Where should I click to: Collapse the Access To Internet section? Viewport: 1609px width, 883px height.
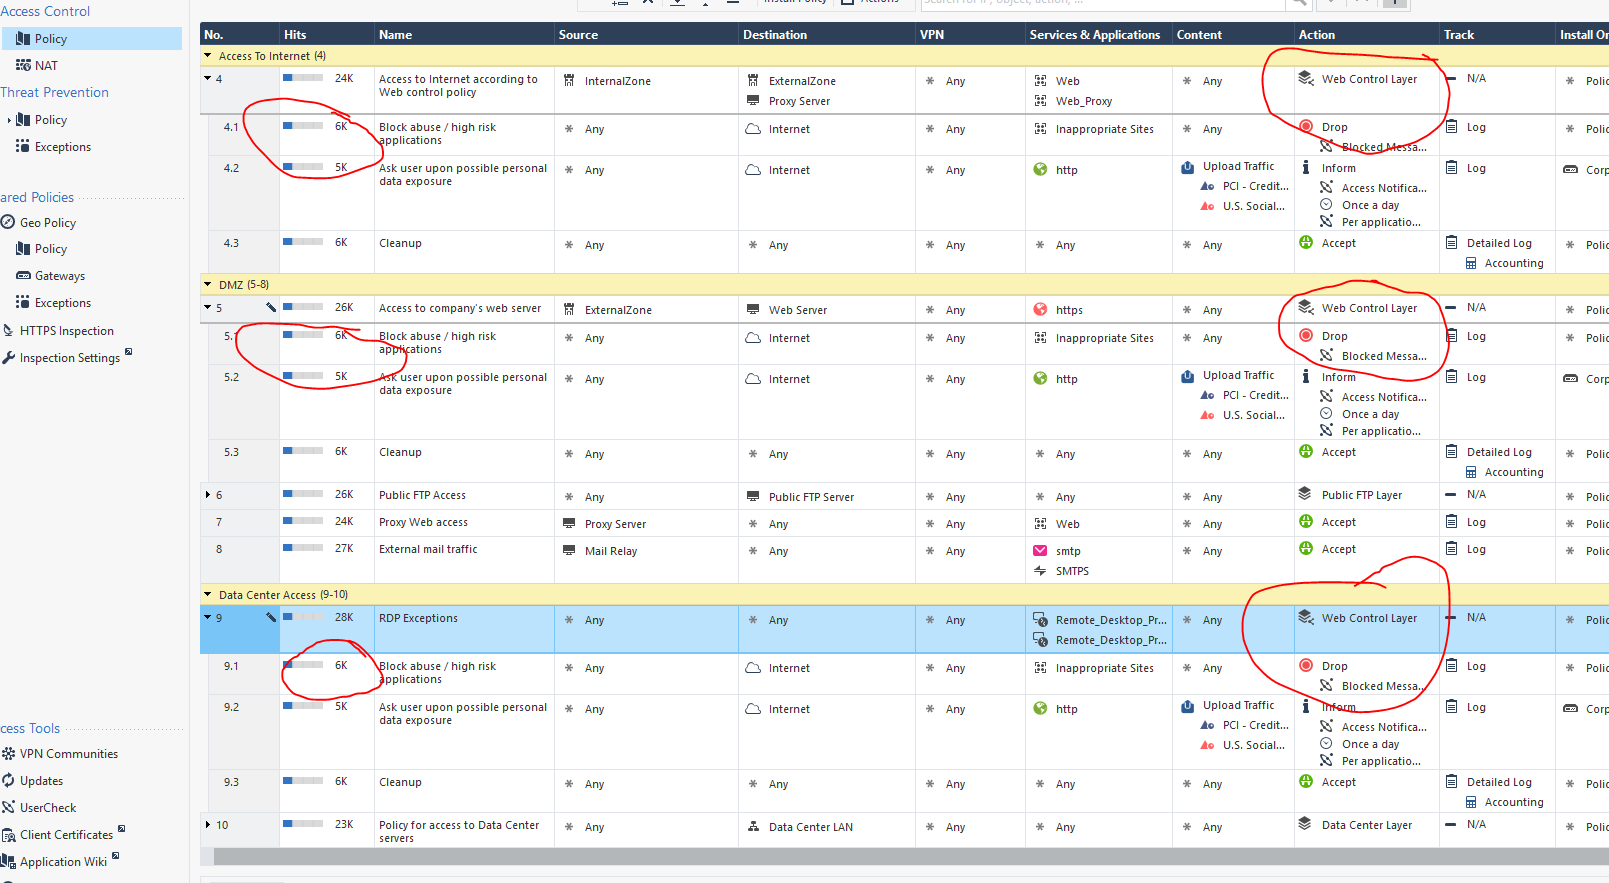pos(208,56)
